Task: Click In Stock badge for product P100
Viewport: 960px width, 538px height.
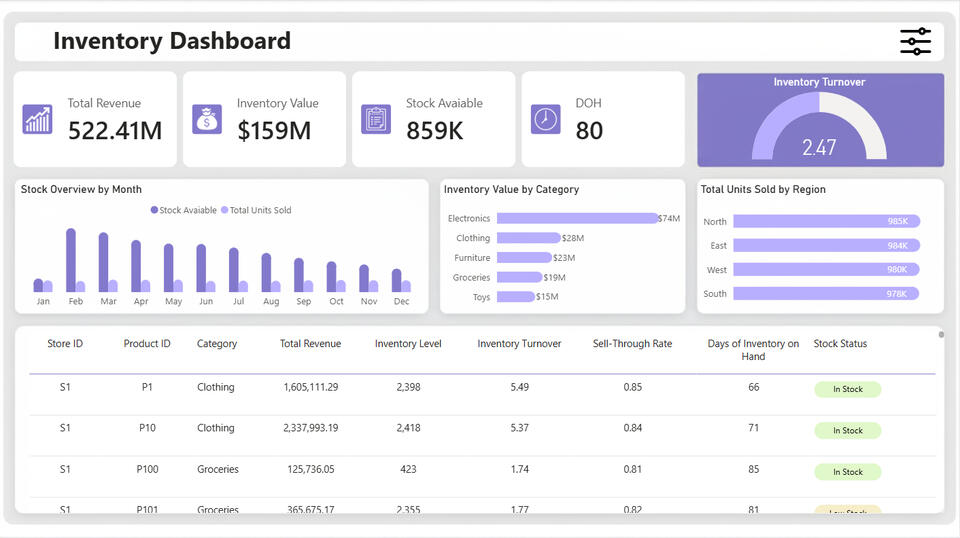Action: coord(847,472)
